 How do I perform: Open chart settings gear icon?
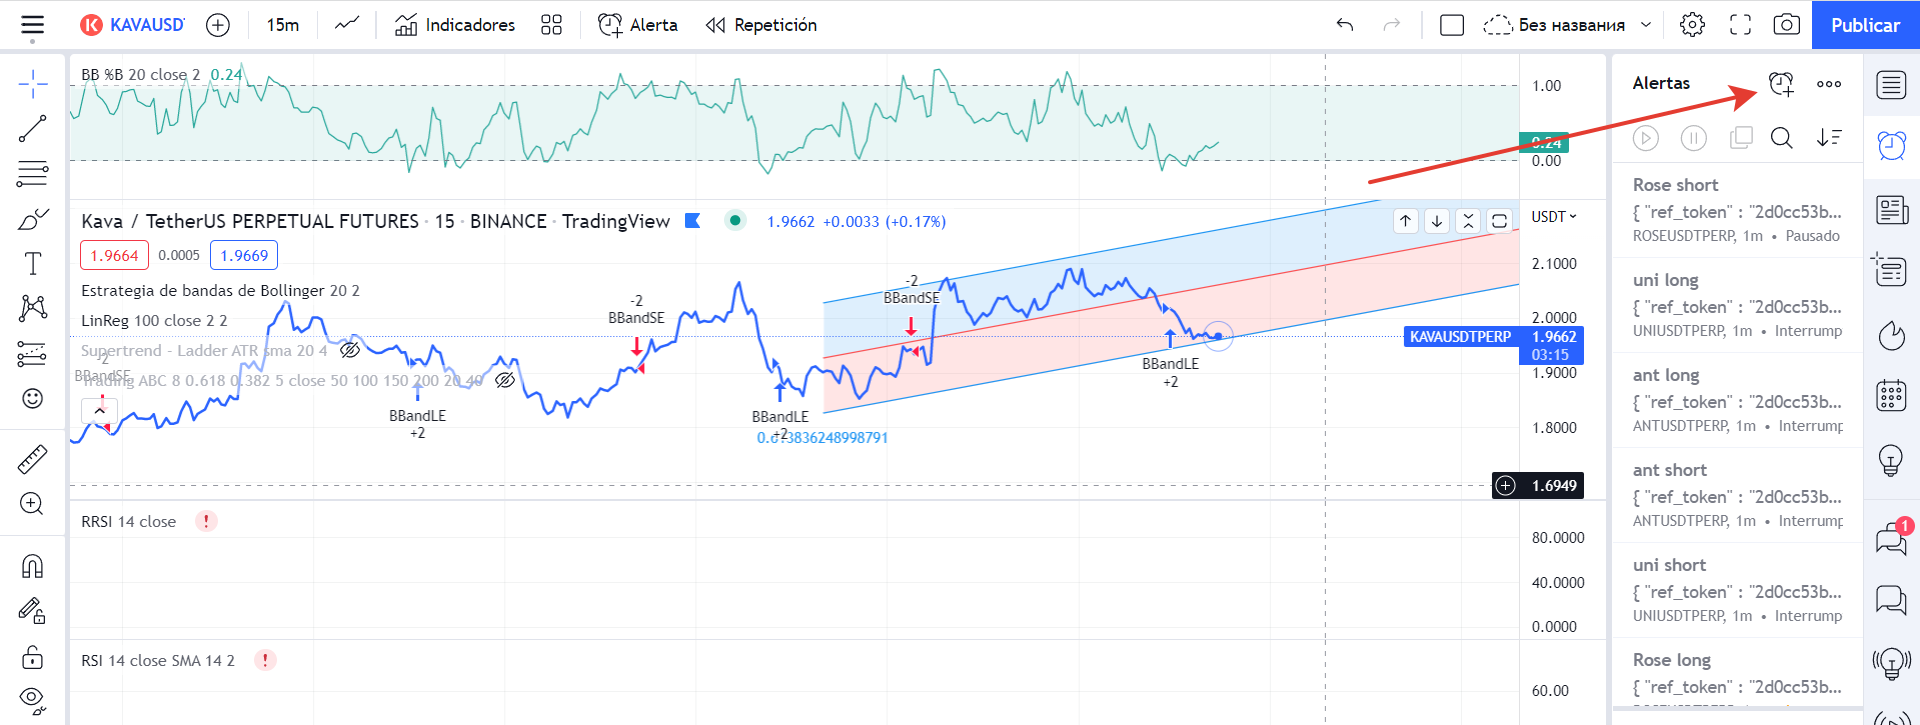pos(1692,25)
